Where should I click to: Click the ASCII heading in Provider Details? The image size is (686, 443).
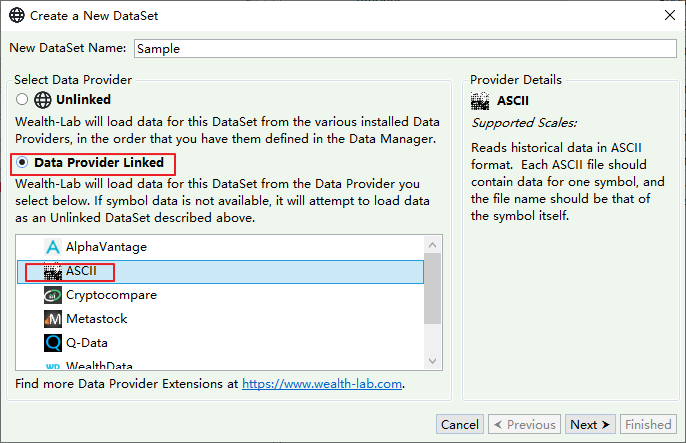tap(513, 101)
